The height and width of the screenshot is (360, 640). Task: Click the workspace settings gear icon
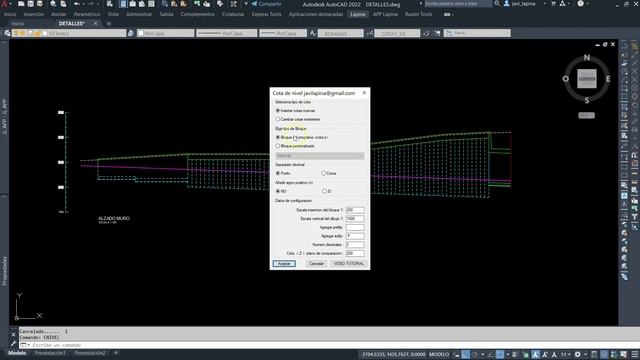tap(578, 355)
